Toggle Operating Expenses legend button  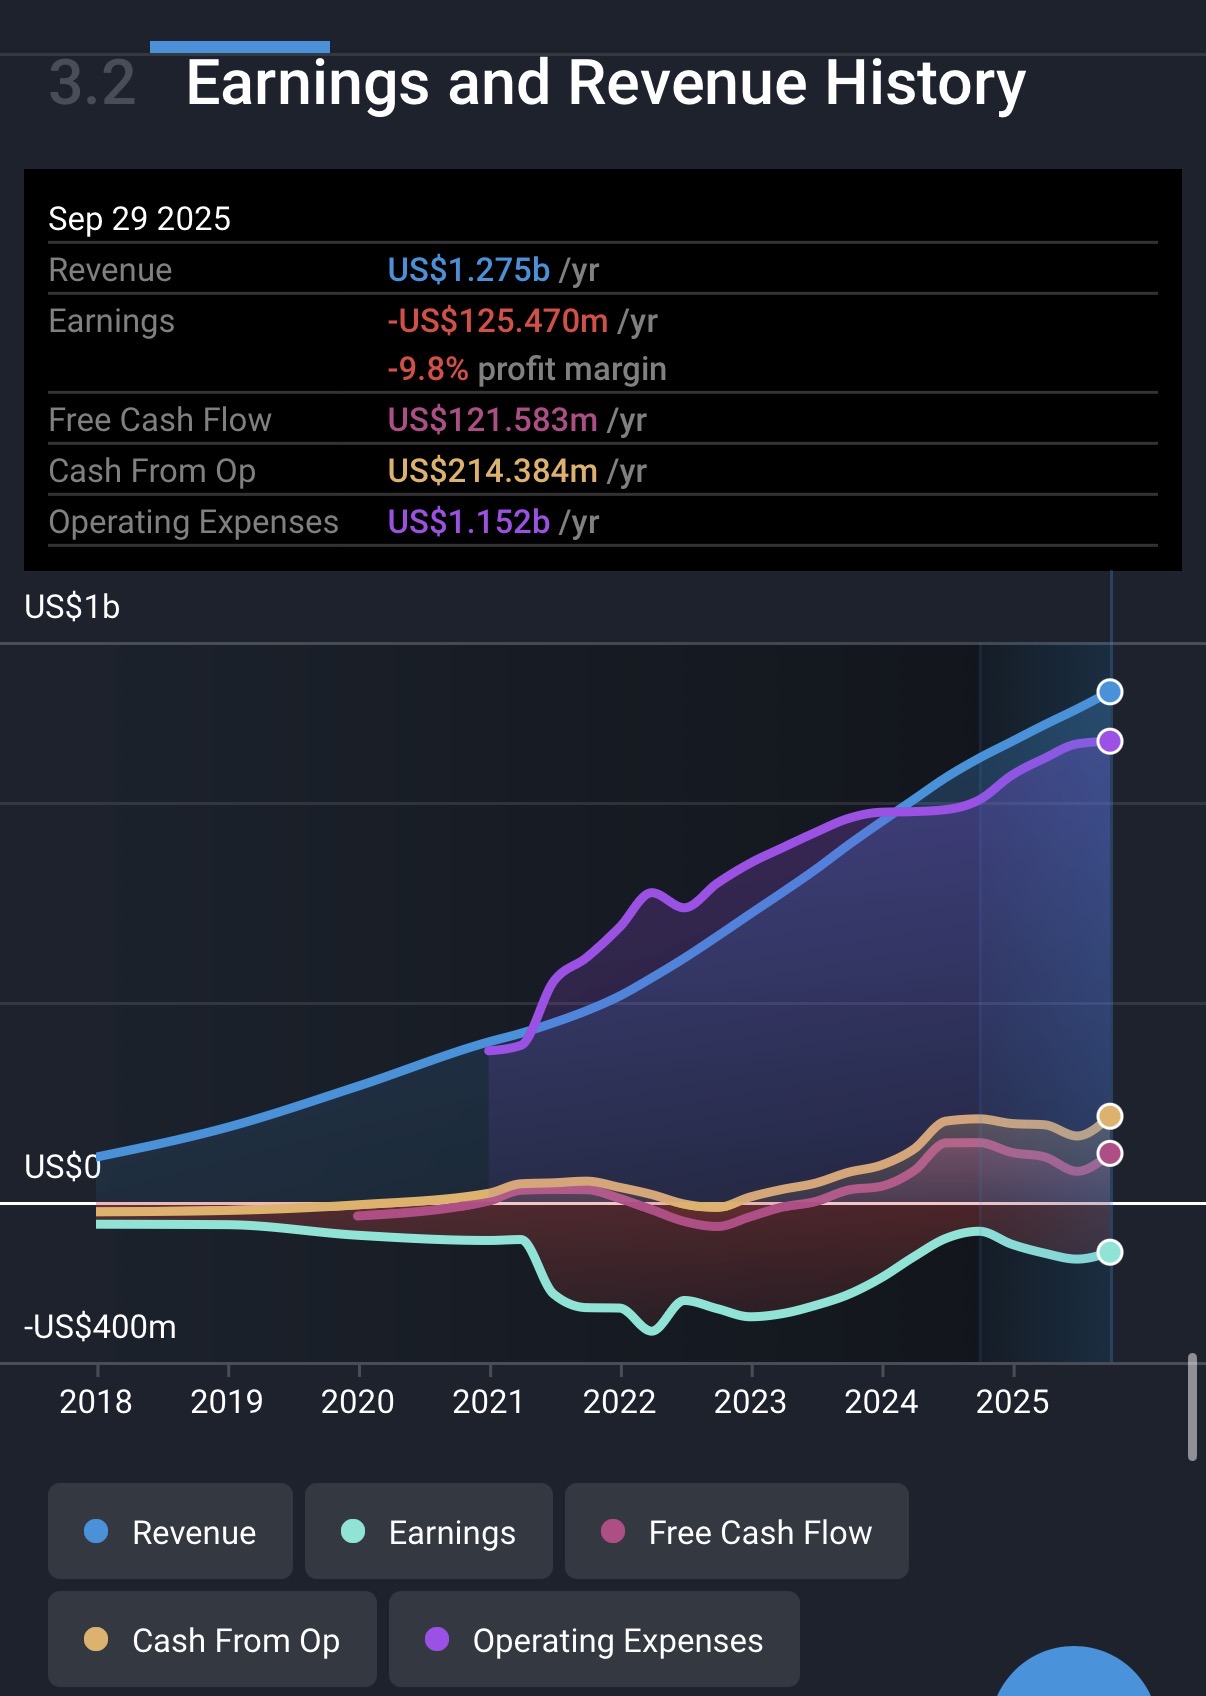(594, 1640)
